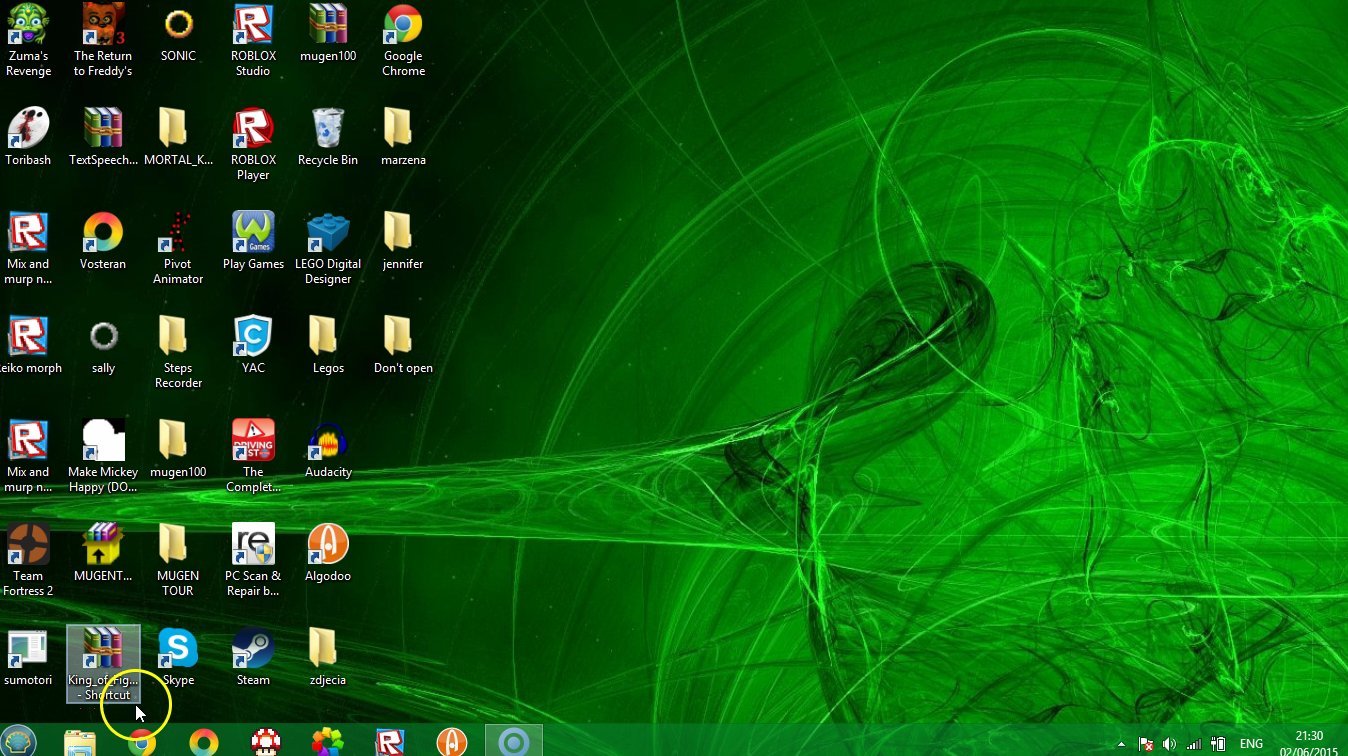Check the battery power tray icon
The width and height of the screenshot is (1348, 756).
[1218, 744]
